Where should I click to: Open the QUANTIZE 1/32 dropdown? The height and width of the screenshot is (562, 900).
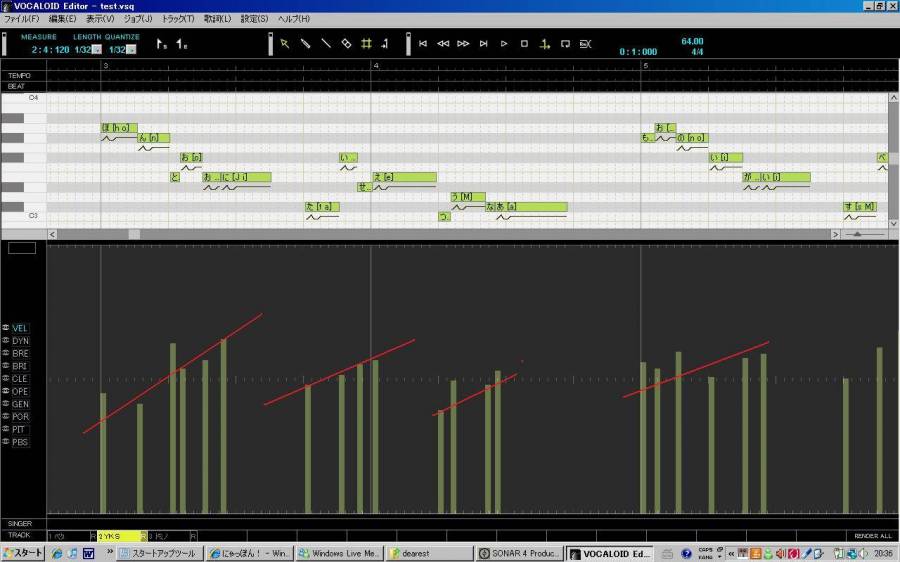pyautogui.click(x=131, y=50)
